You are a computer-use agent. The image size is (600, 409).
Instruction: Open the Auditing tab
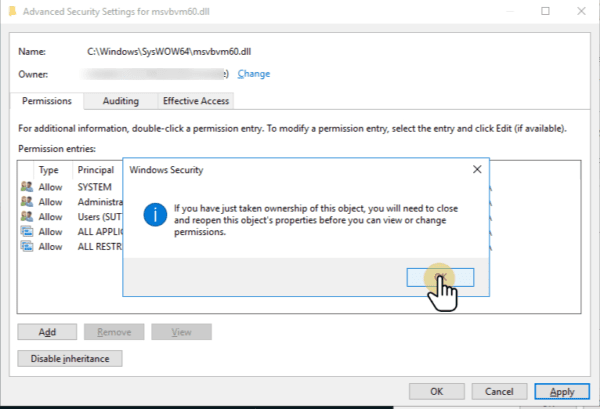point(121,101)
